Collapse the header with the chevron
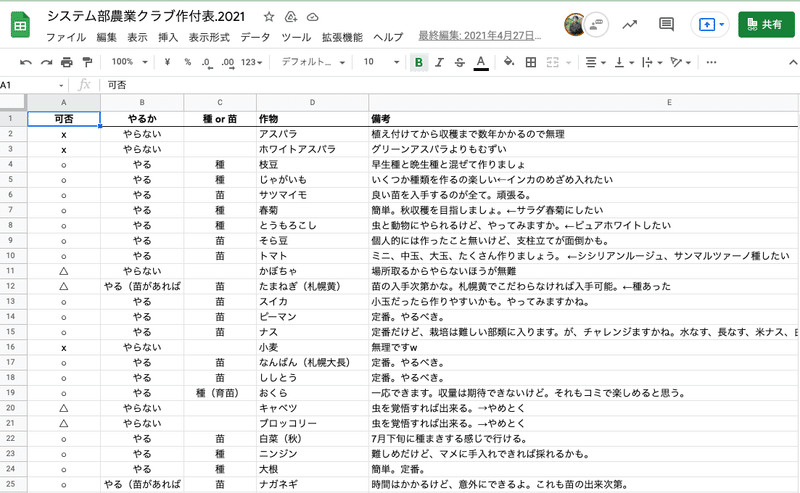Screen dimensions: 800x493 (793, 62)
